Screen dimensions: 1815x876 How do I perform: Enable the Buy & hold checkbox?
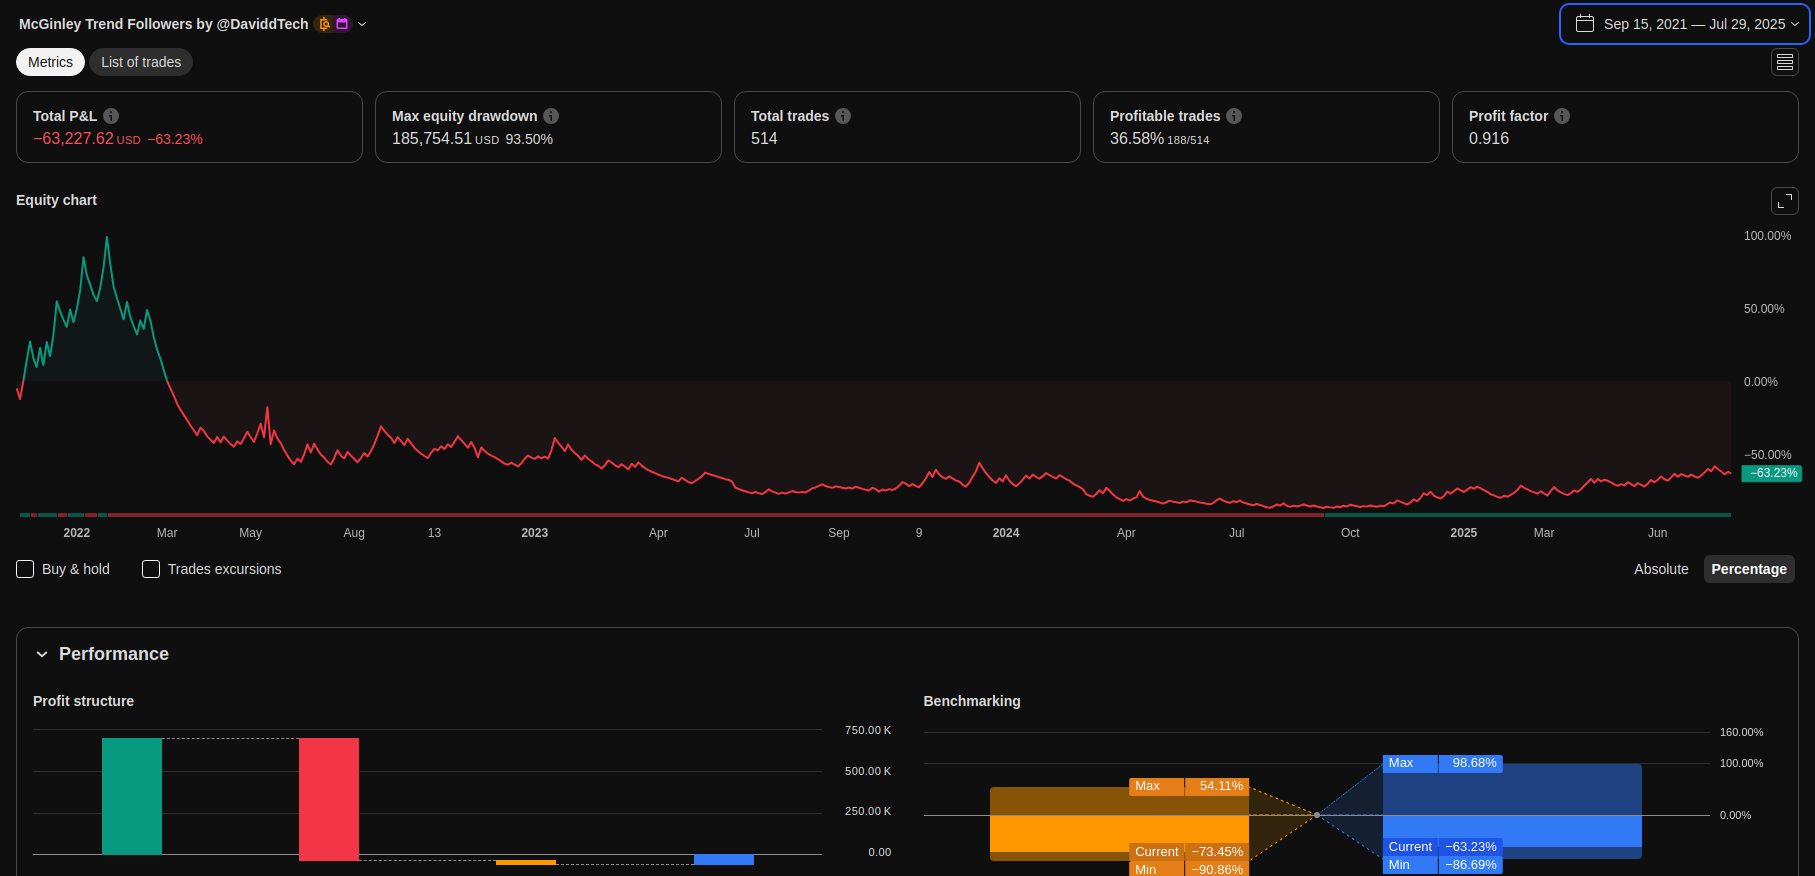coord(26,569)
